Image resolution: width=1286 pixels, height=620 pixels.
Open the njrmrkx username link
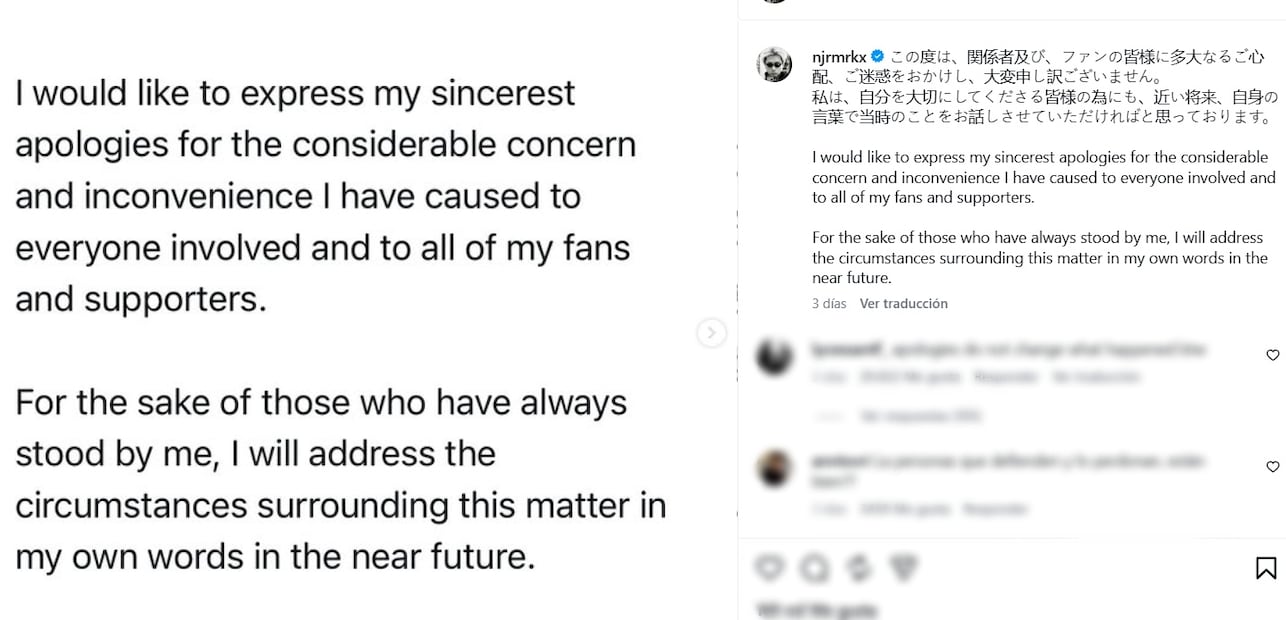tap(839, 57)
